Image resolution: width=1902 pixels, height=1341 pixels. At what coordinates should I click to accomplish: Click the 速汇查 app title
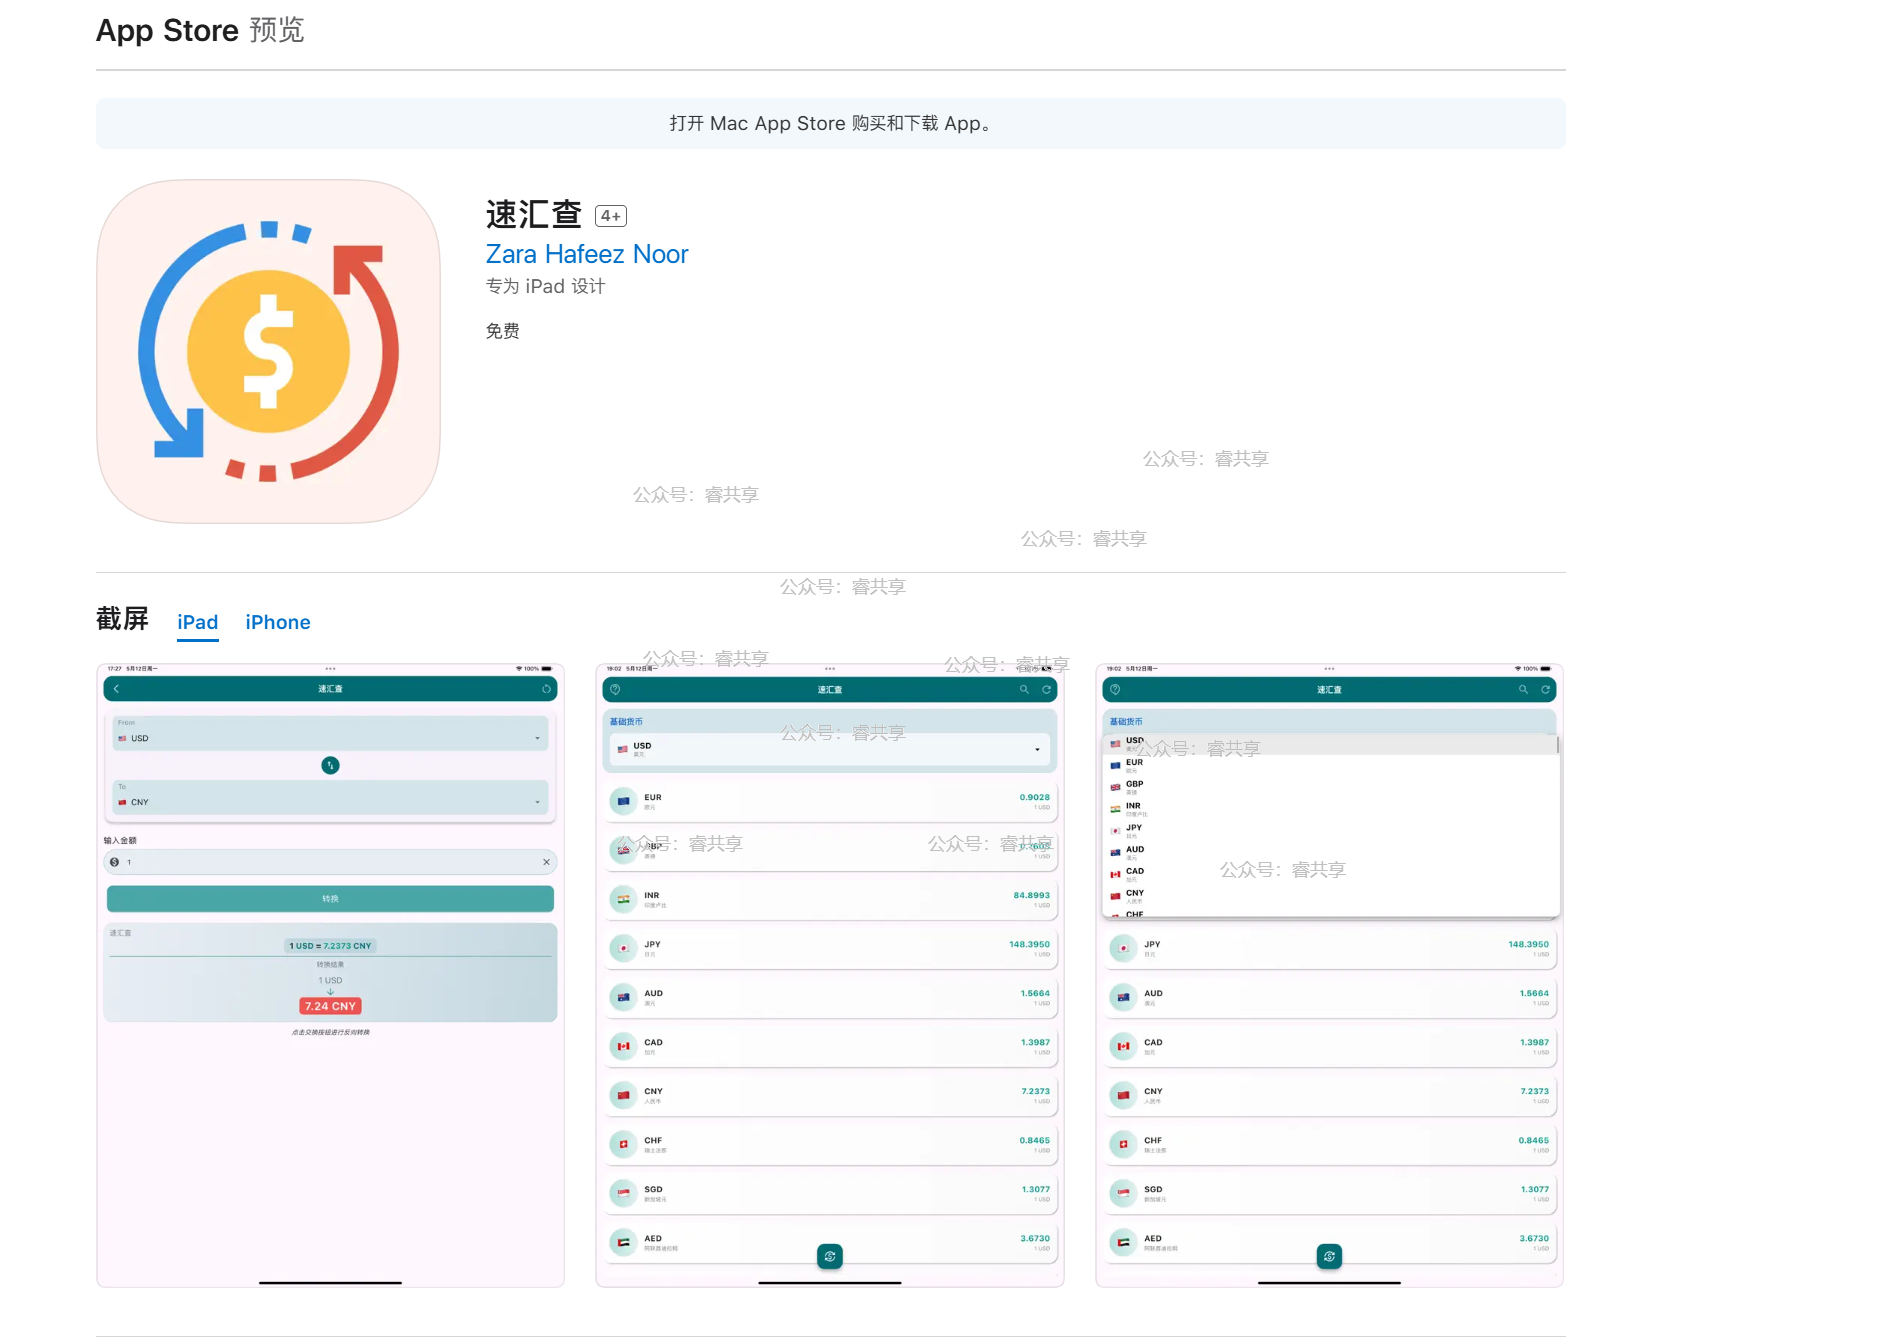click(534, 214)
